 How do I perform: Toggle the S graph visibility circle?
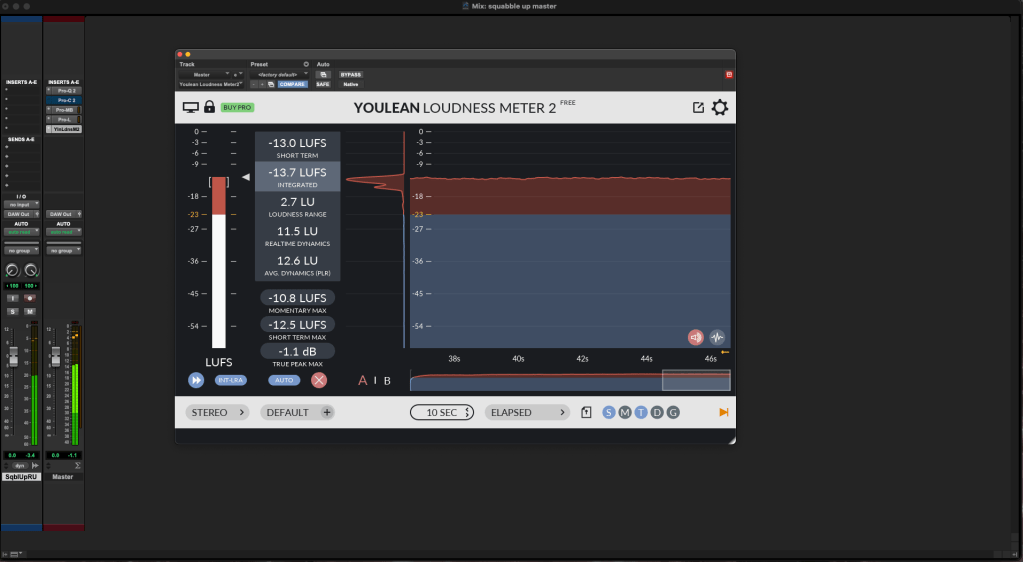pos(609,412)
